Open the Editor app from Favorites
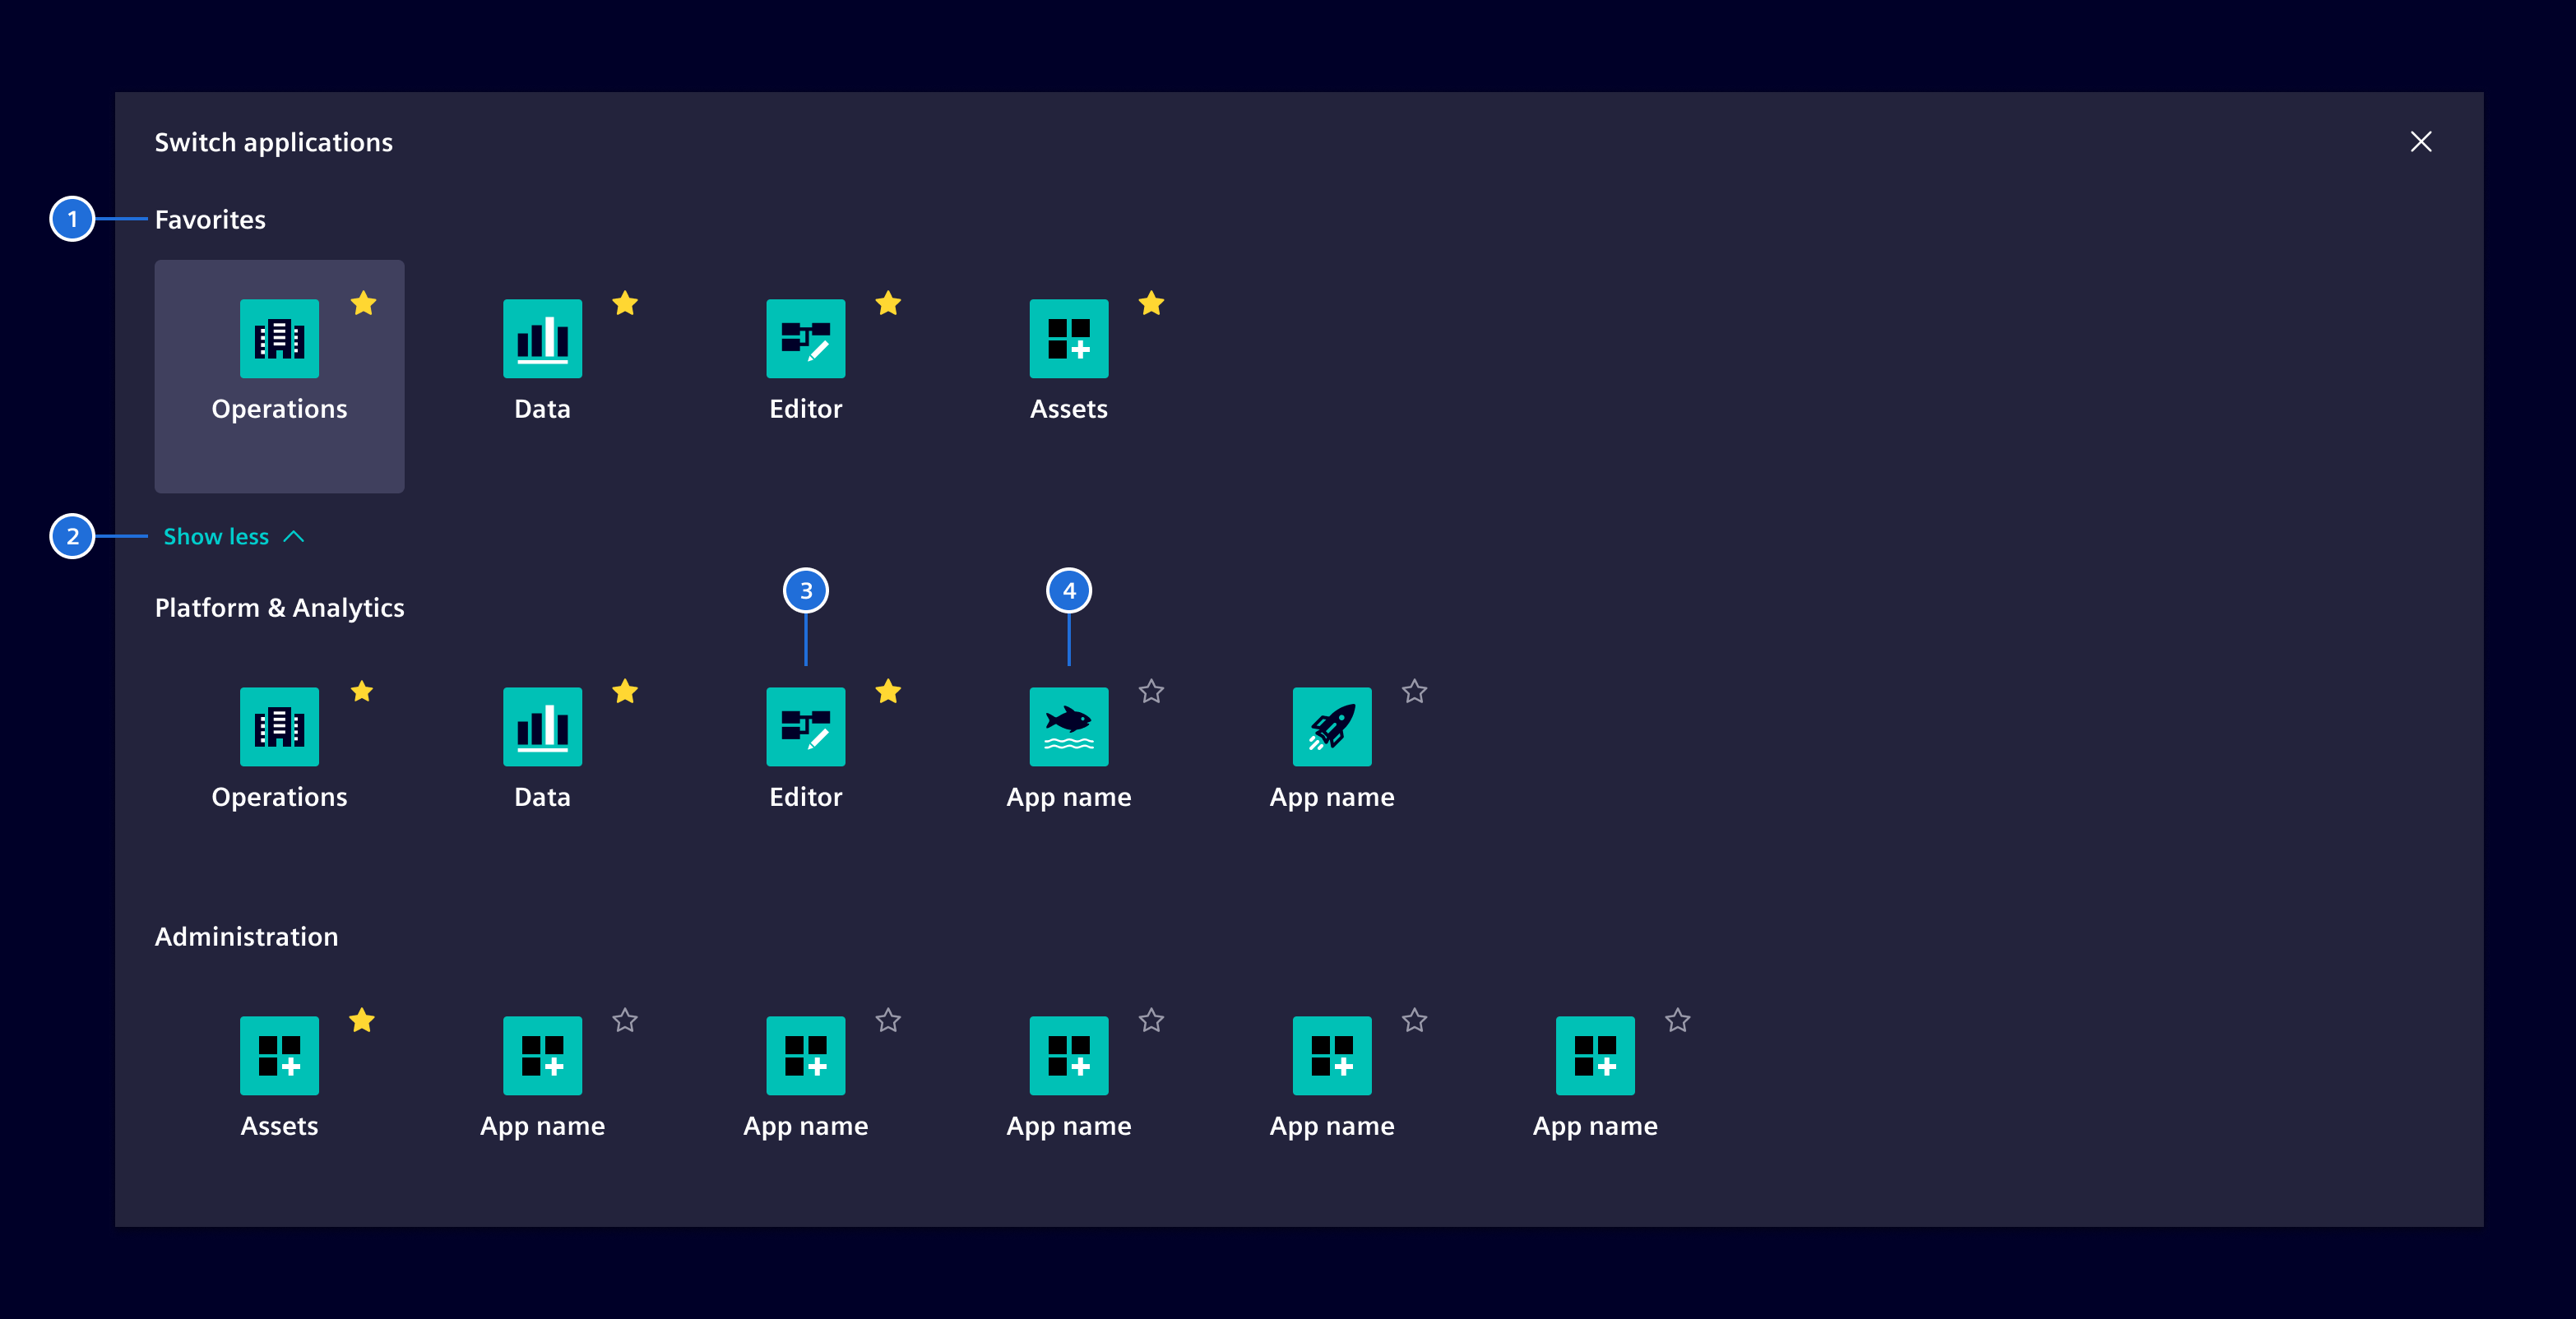The height and width of the screenshot is (1319, 2576). click(805, 340)
